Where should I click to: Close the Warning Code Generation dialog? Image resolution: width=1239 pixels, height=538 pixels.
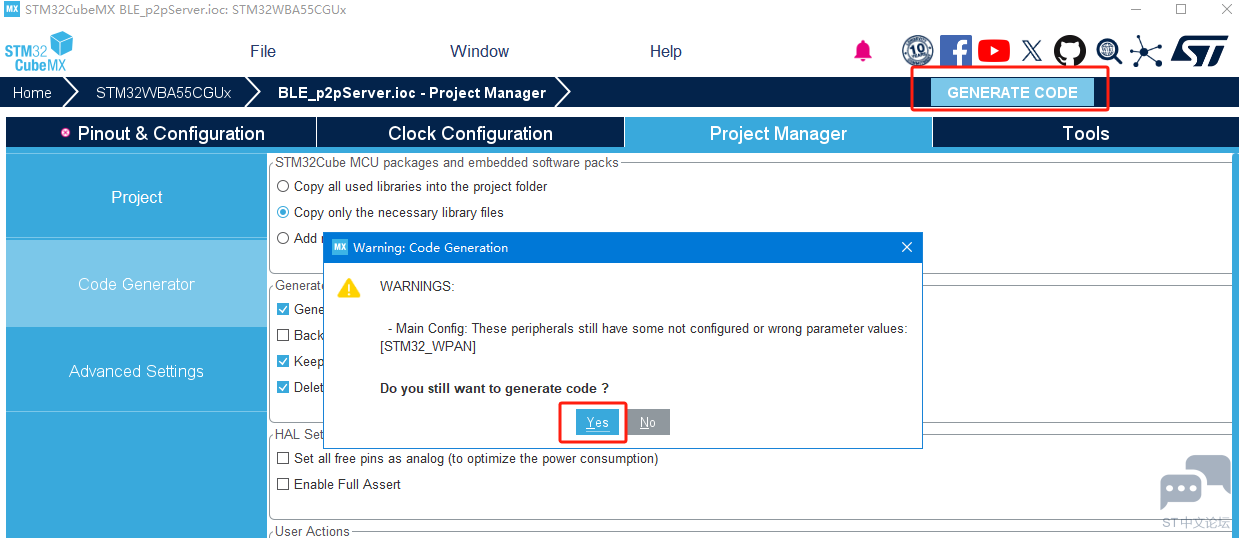coord(907,247)
